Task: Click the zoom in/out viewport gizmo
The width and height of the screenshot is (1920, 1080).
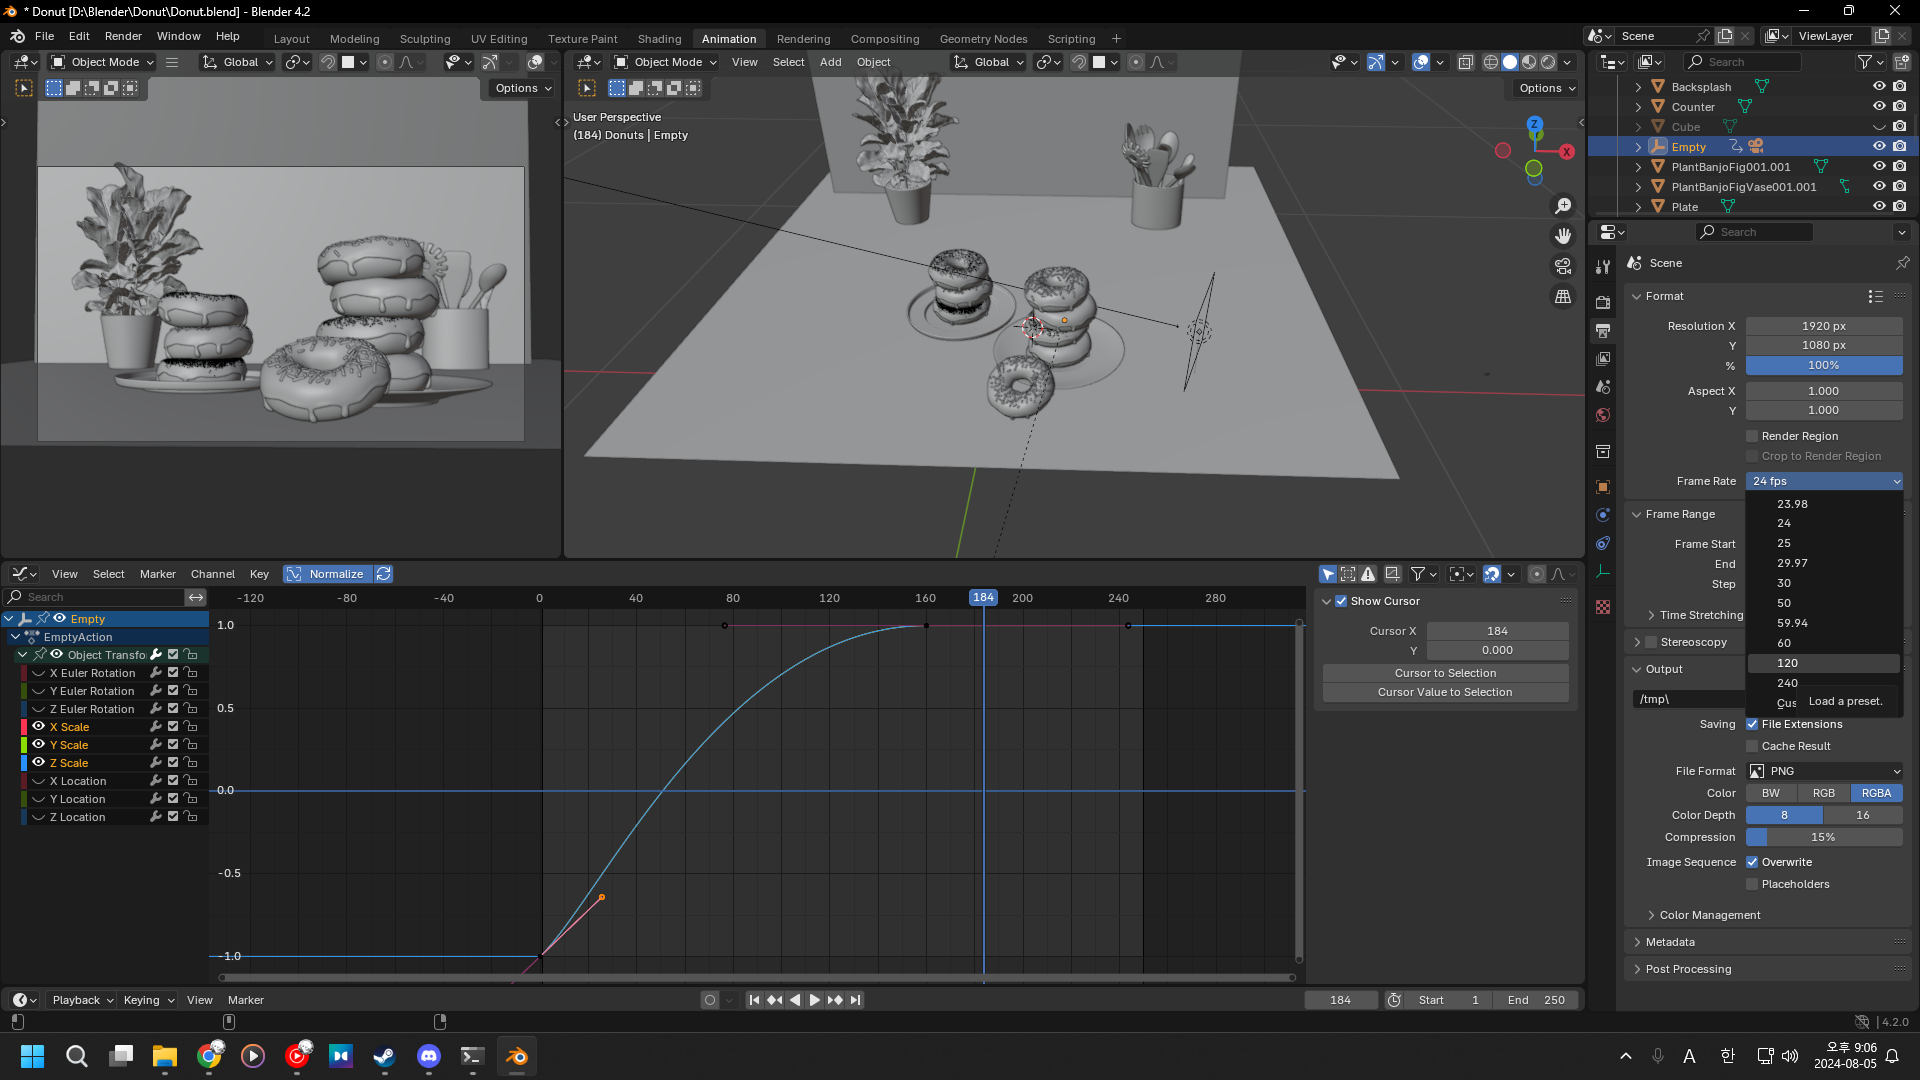Action: (x=1562, y=206)
